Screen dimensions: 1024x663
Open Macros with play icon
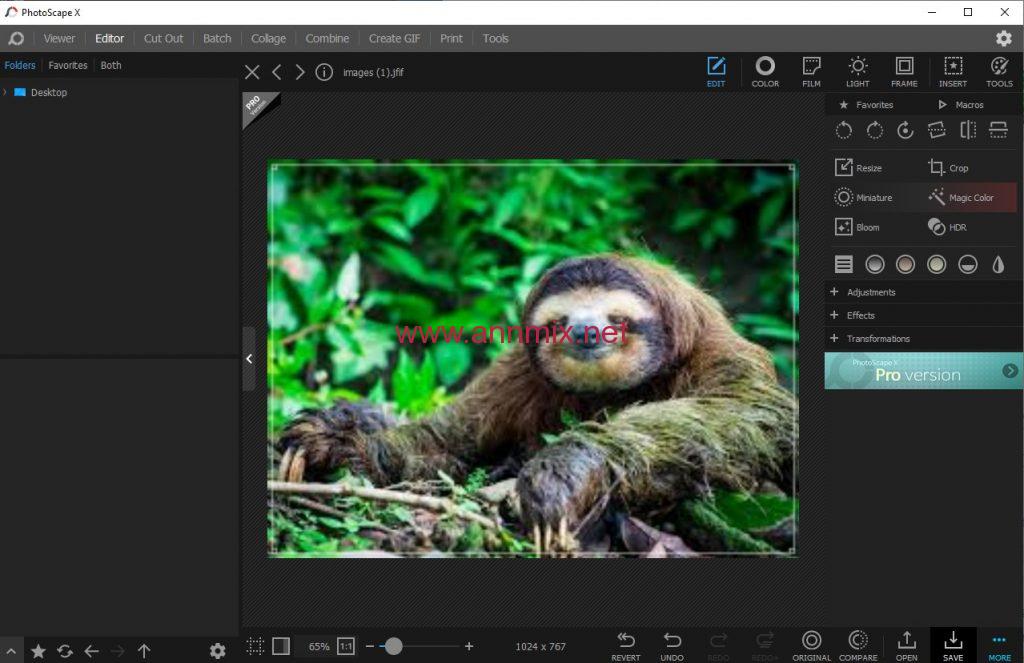(x=961, y=105)
